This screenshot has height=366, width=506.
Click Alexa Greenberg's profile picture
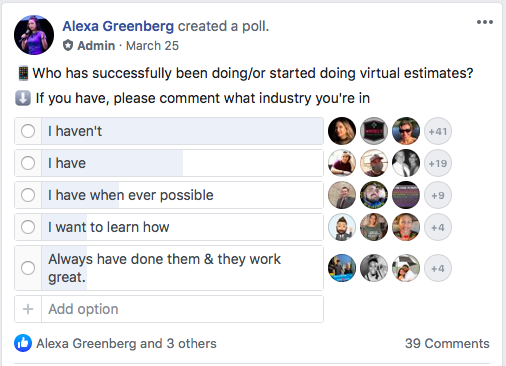[34, 35]
